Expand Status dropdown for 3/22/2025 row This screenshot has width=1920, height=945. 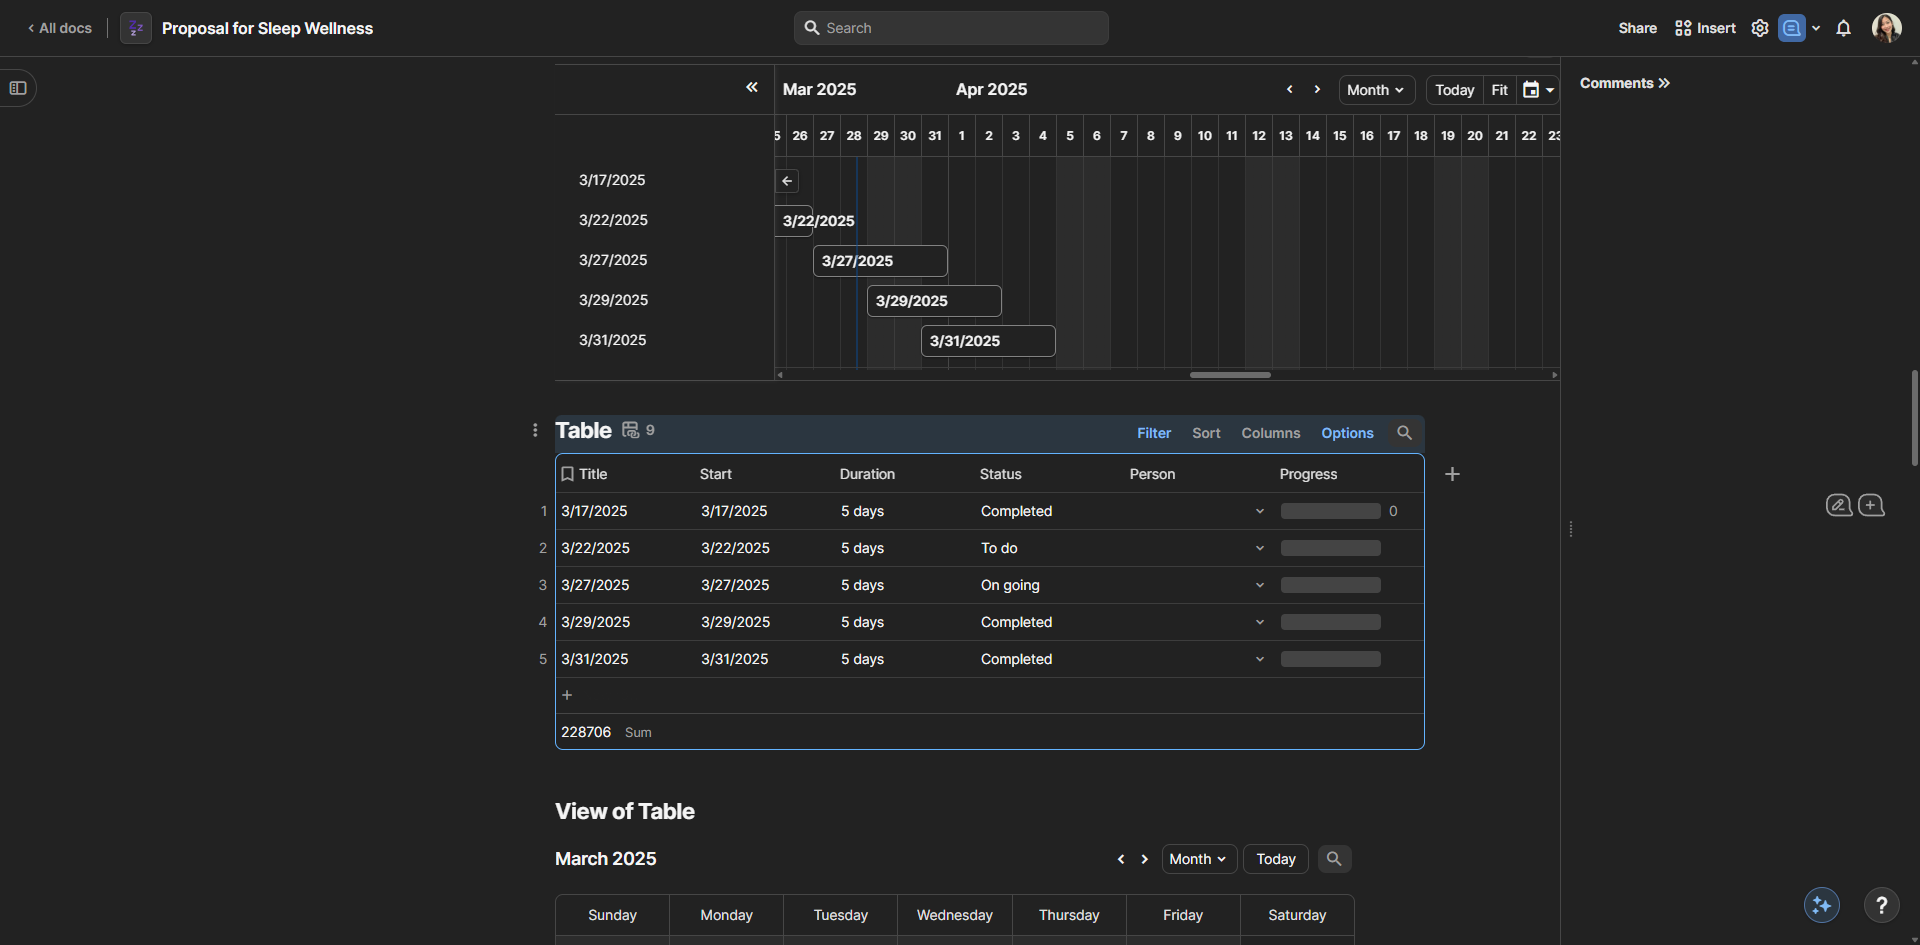pos(1259,548)
